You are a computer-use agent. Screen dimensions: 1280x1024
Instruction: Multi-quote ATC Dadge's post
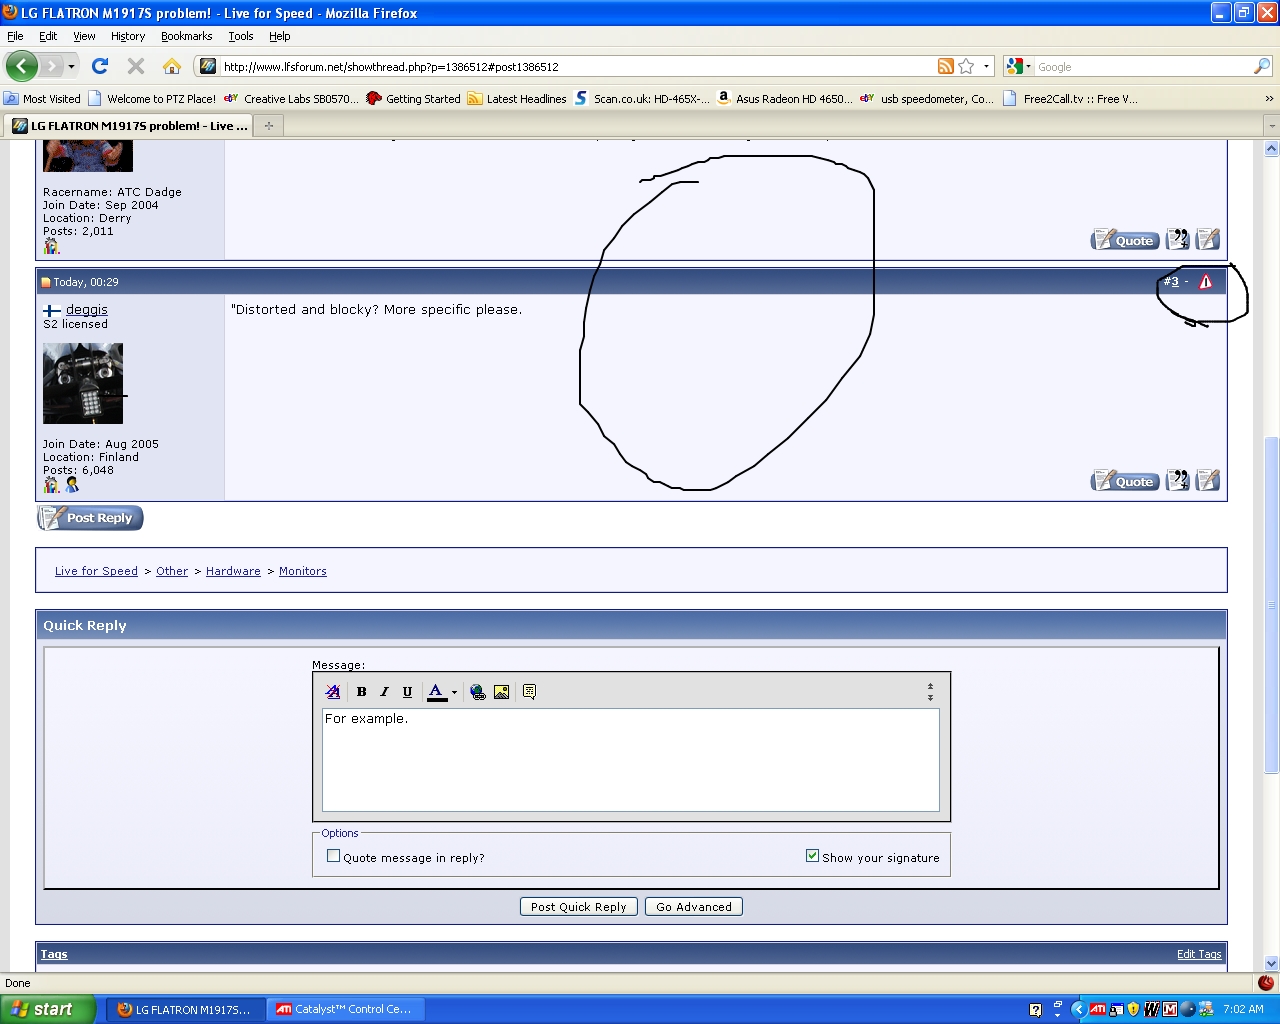pos(1178,240)
